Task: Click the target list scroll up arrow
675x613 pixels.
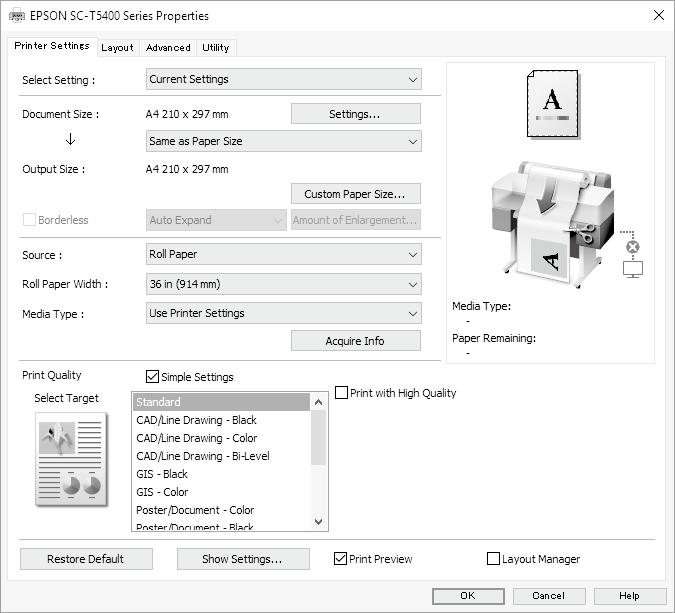Action: pos(319,402)
